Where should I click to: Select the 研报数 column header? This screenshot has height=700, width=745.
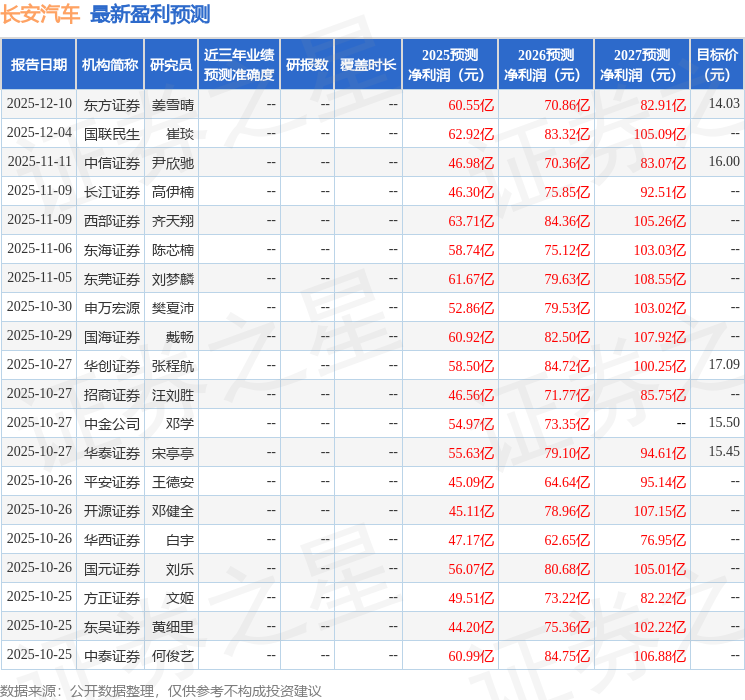(x=306, y=65)
